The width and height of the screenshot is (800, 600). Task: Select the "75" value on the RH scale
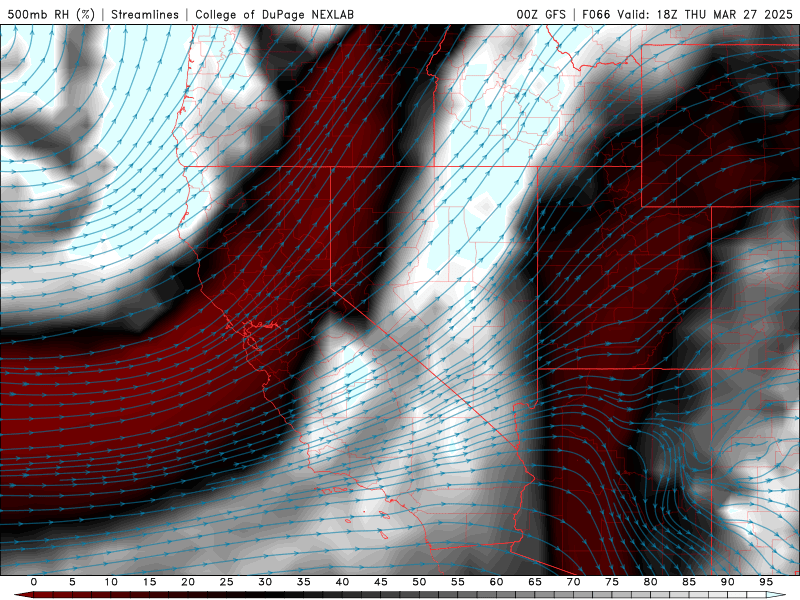coord(612,582)
